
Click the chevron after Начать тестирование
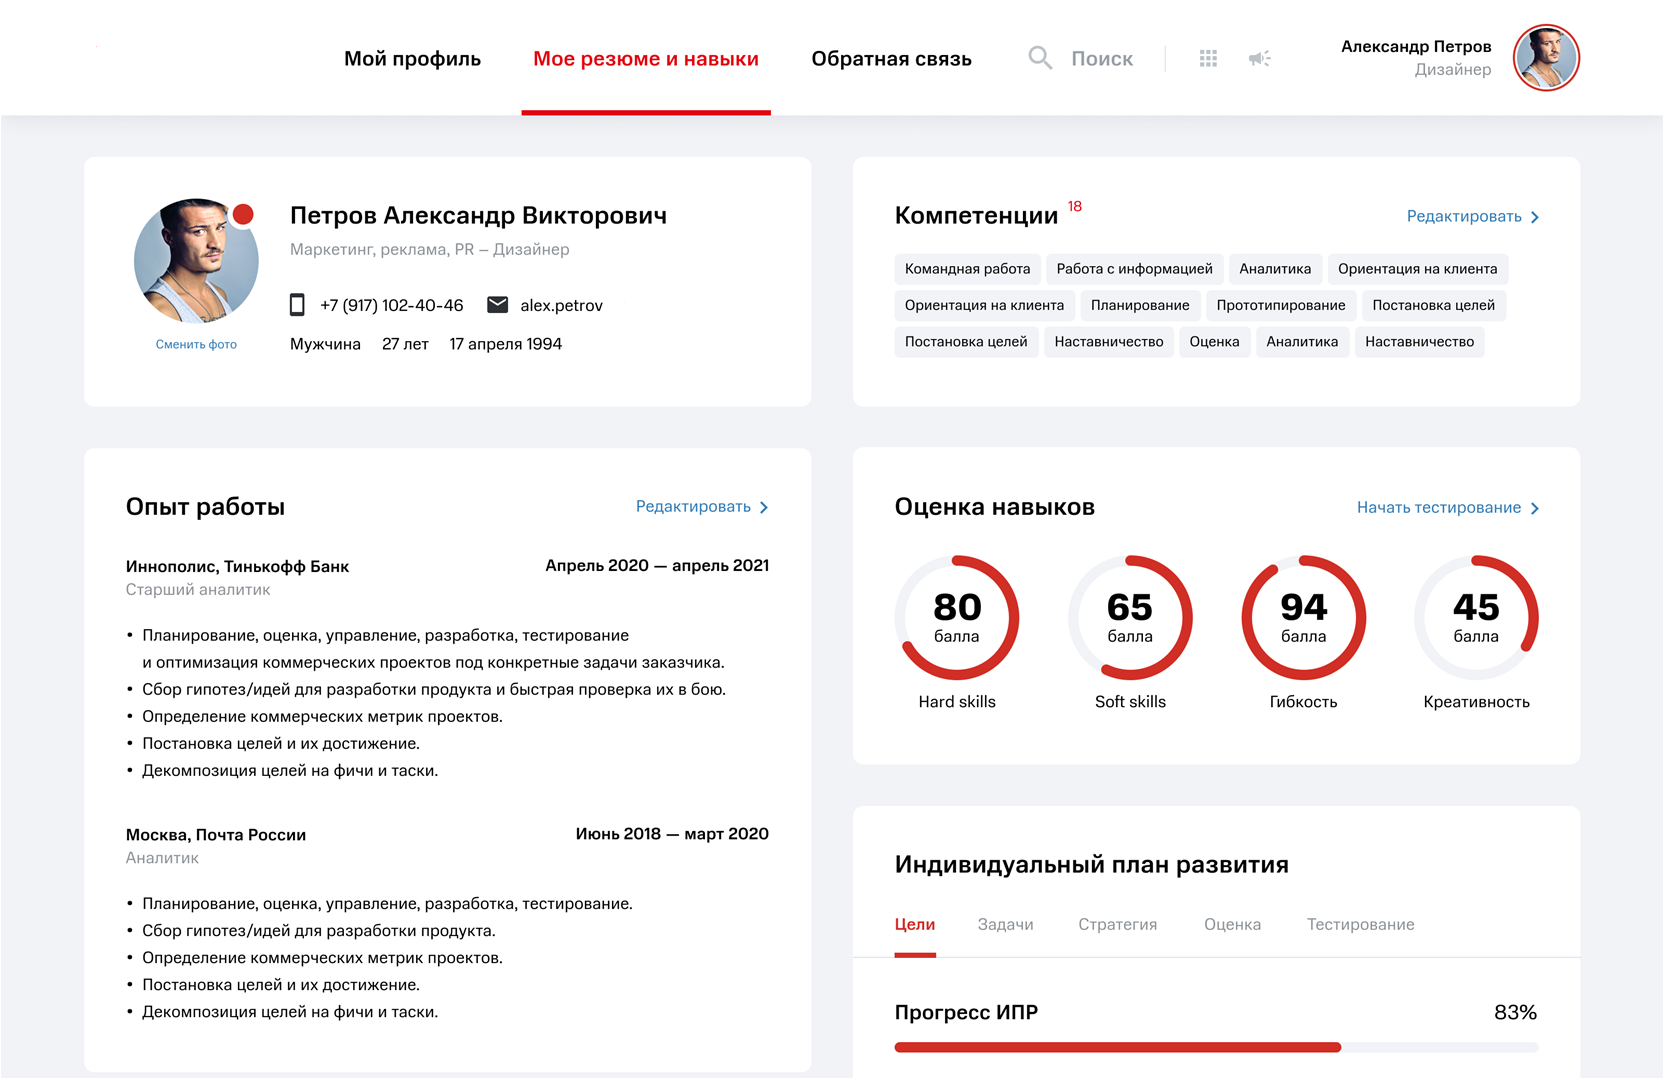point(1535,509)
